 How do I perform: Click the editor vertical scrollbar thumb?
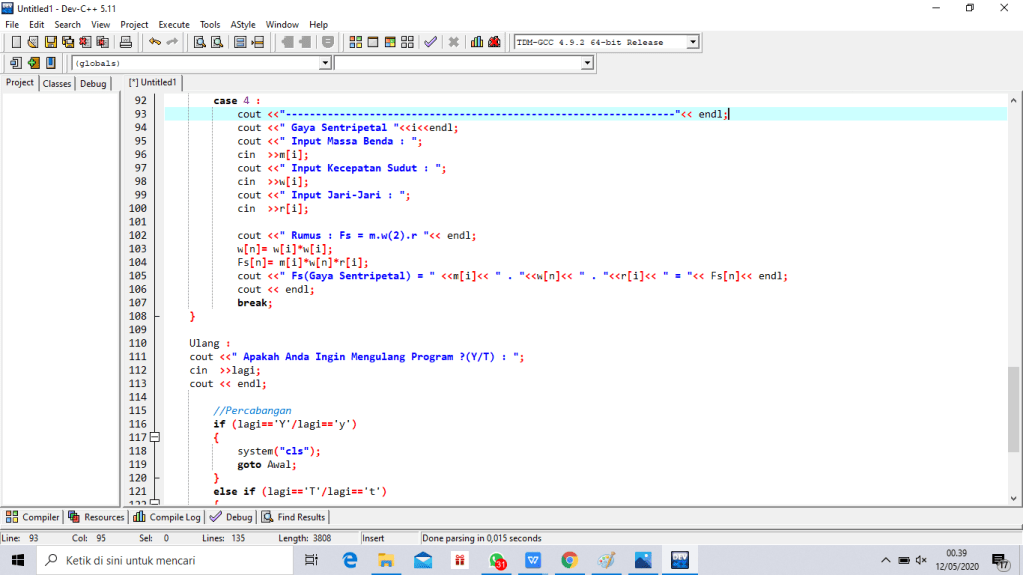point(1014,408)
